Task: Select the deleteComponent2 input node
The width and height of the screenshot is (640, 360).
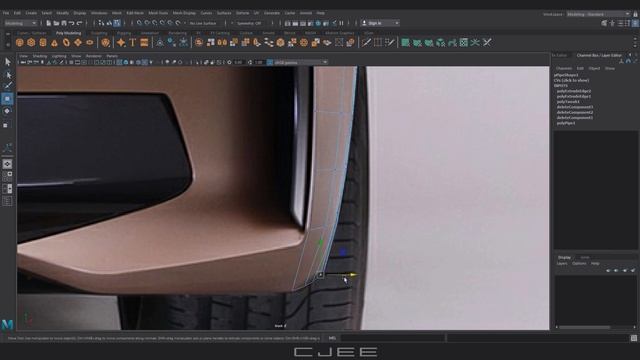Action: pyautogui.click(x=575, y=112)
